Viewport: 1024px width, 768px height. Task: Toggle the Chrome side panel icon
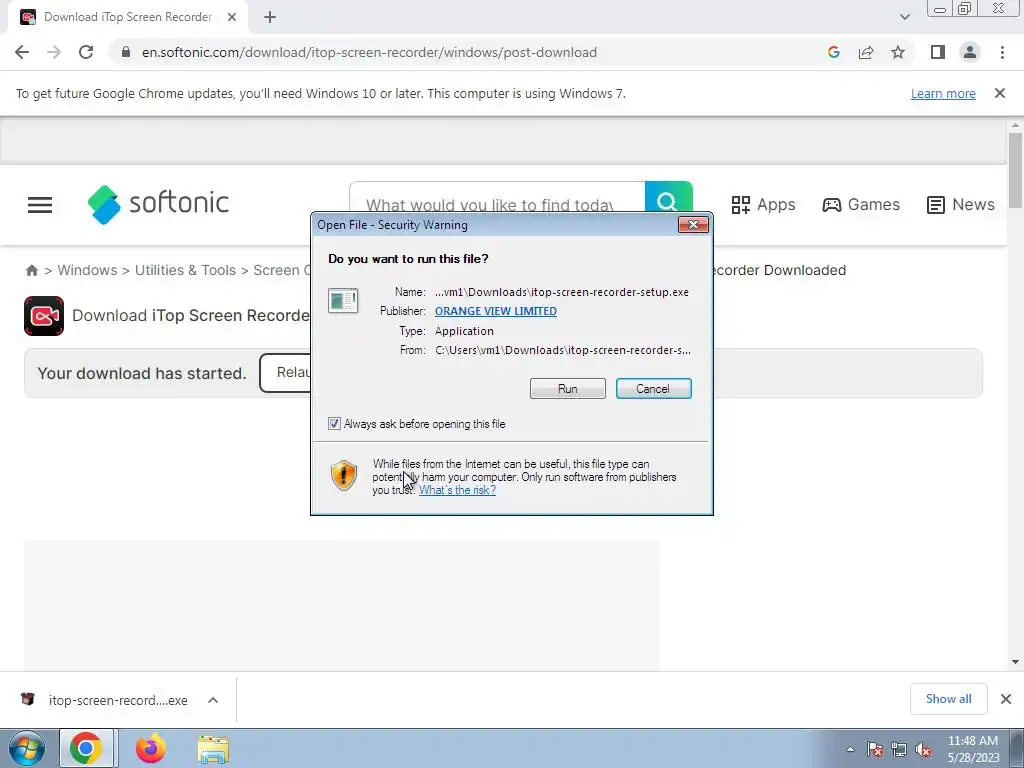pos(938,52)
